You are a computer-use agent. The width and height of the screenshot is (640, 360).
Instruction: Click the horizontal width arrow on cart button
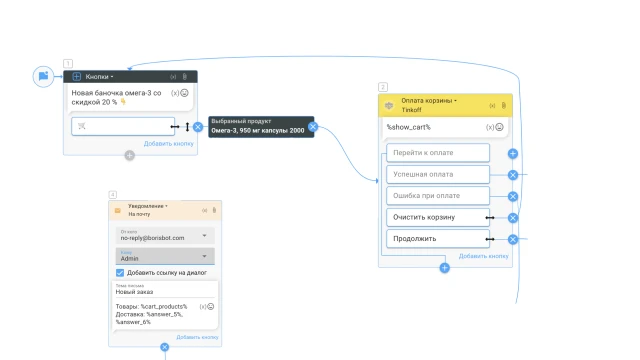175,127
